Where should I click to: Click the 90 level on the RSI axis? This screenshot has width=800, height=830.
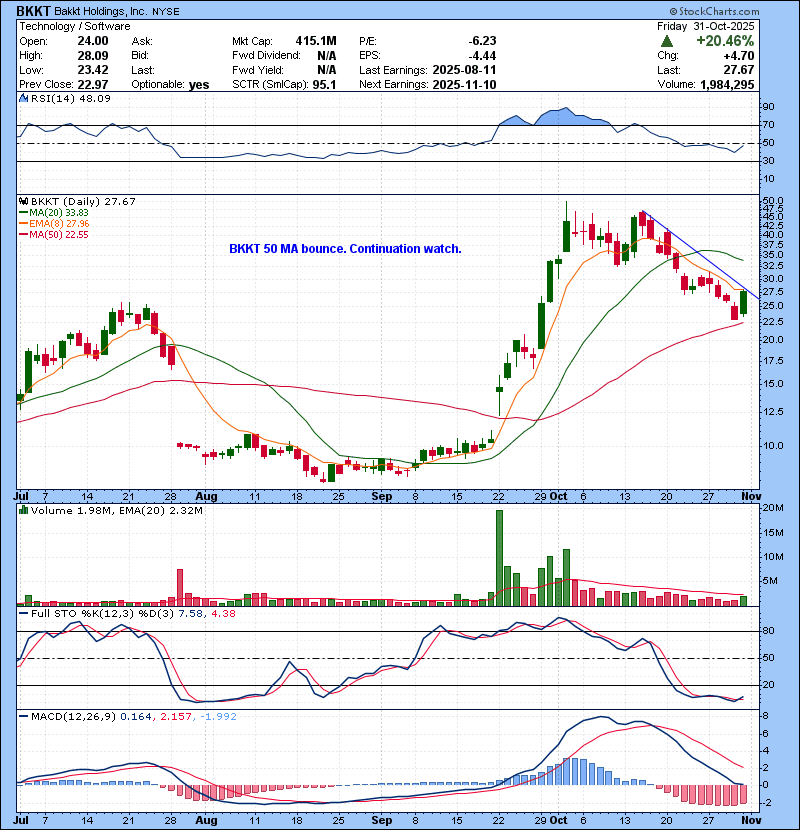pyautogui.click(x=768, y=107)
